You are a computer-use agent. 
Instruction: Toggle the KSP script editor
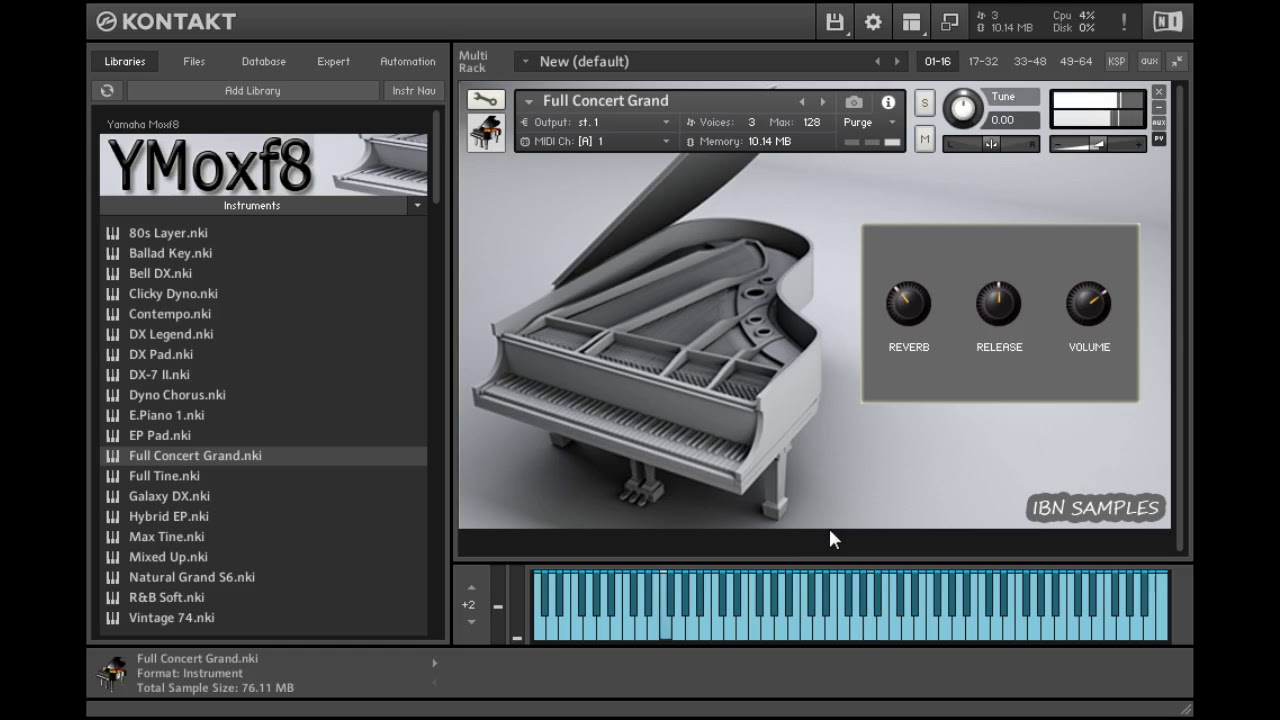(1116, 61)
